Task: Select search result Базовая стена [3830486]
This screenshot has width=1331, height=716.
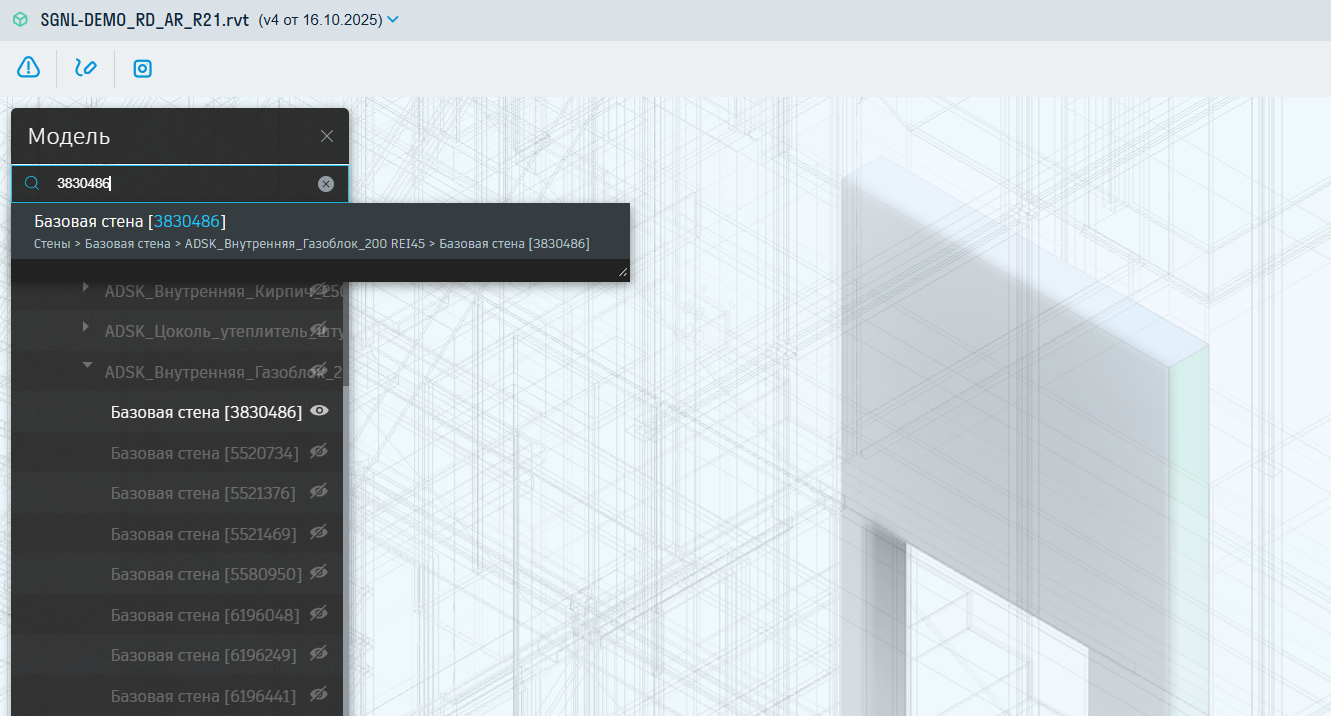Action: [x=130, y=221]
